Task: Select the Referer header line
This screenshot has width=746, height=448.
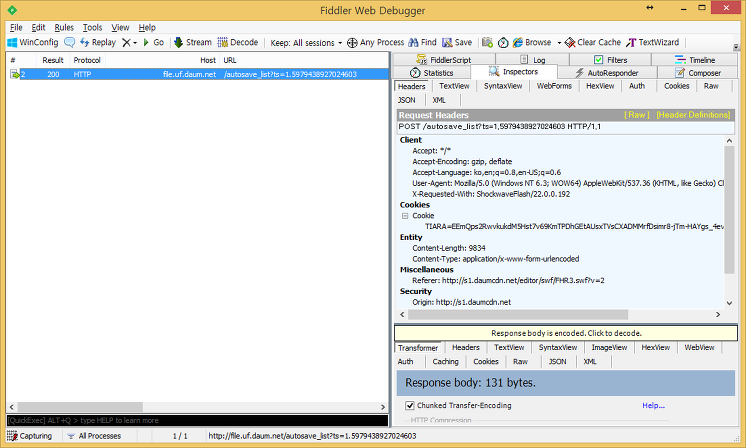Action: tap(508, 281)
